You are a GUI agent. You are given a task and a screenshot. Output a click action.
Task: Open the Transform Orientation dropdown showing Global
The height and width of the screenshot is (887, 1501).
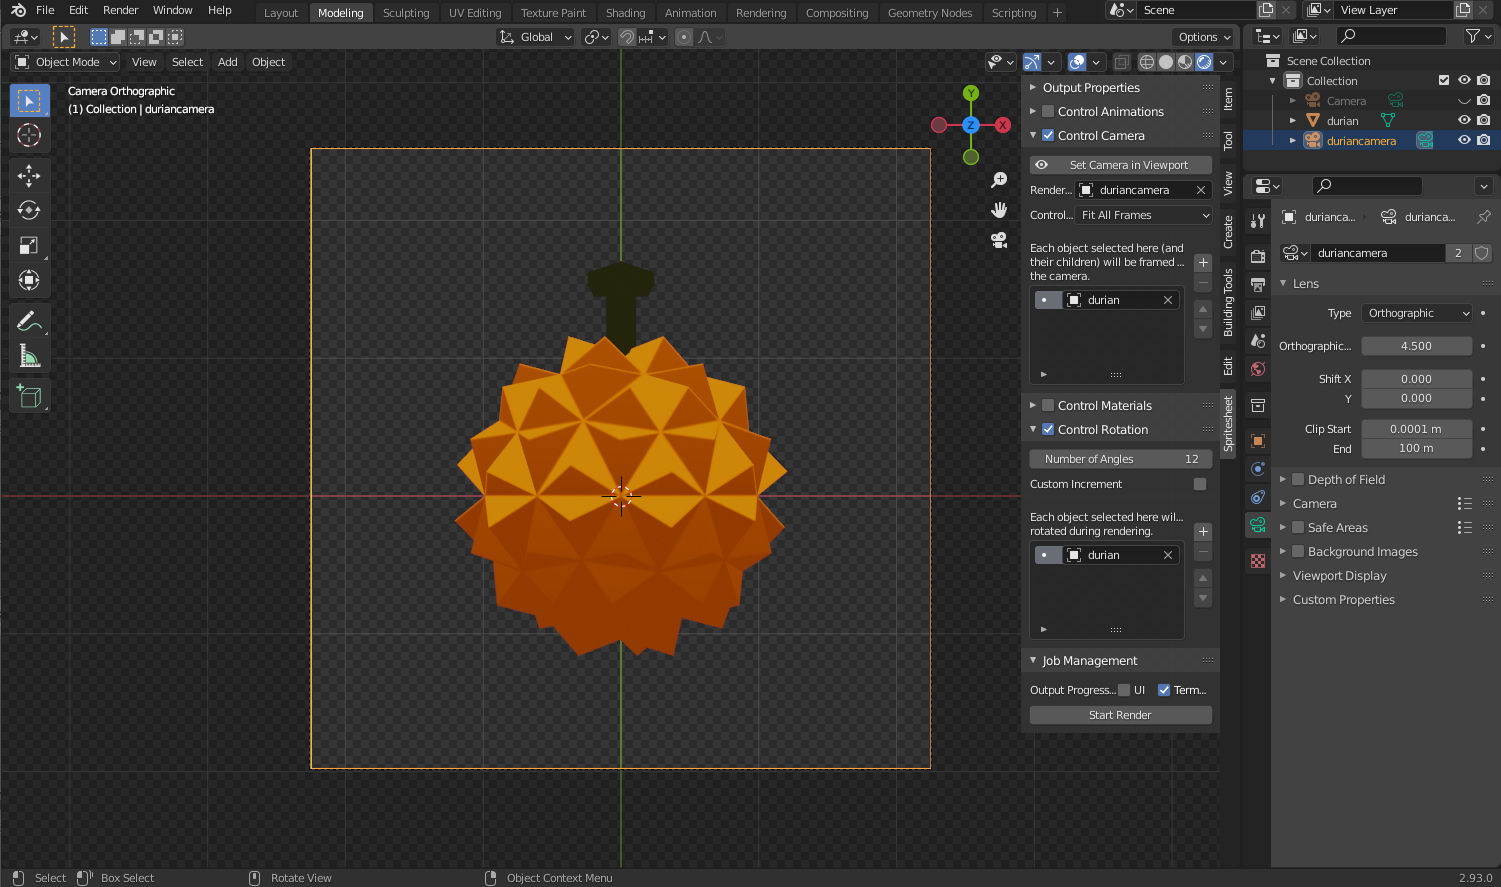pos(535,36)
